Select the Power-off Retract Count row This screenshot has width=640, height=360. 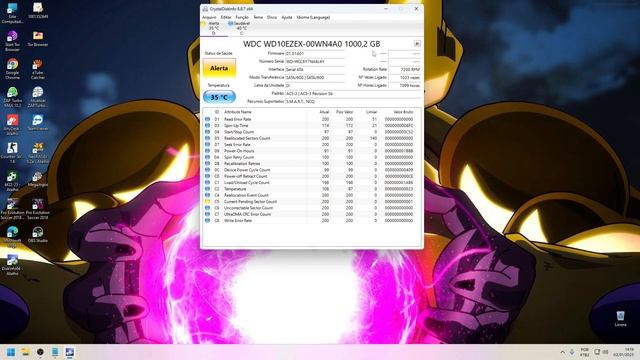click(x=311, y=176)
